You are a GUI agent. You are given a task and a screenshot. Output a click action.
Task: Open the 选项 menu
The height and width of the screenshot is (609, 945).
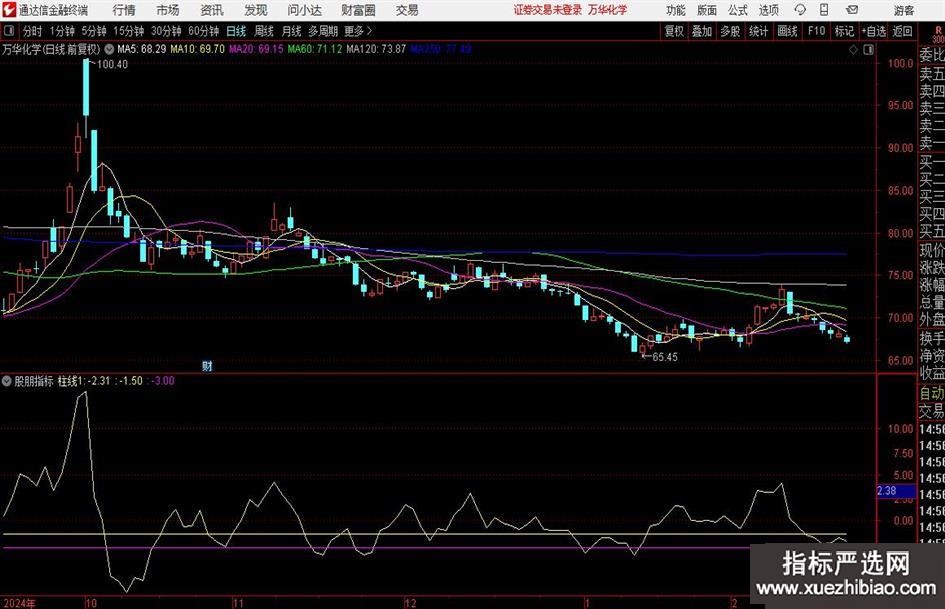tap(768, 10)
